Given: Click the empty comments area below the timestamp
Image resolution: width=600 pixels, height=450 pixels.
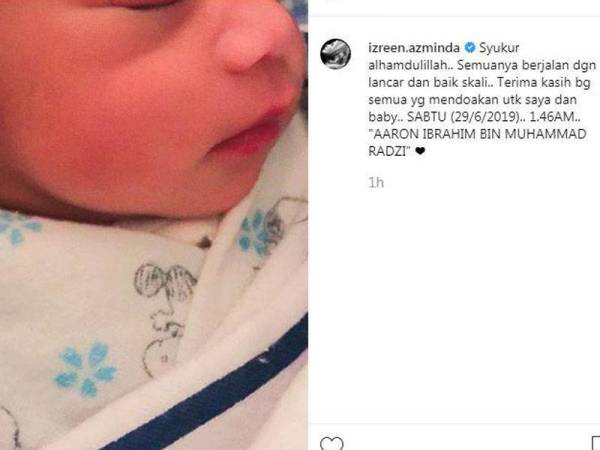Looking at the screenshot, I should point(454,306).
